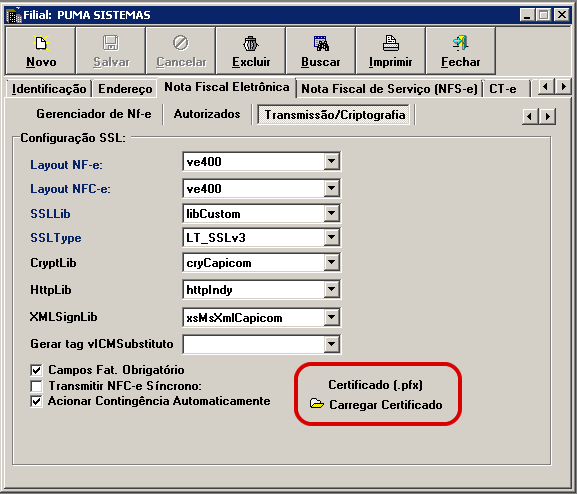Click the Excluir trash can icon
The image size is (577, 494).
[251, 43]
